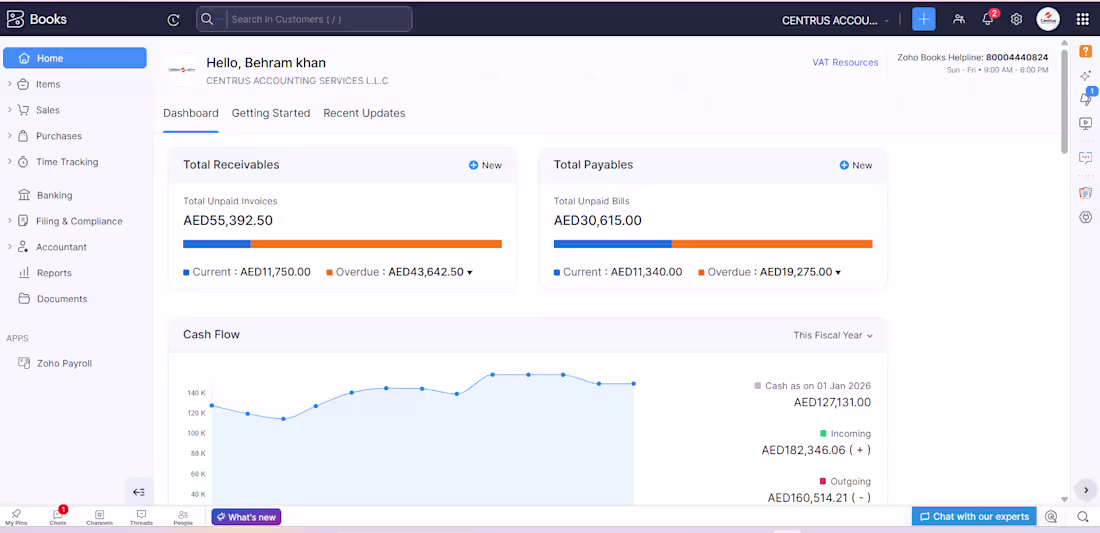Click the orange help question mark icon
1100x533 pixels.
click(1085, 51)
